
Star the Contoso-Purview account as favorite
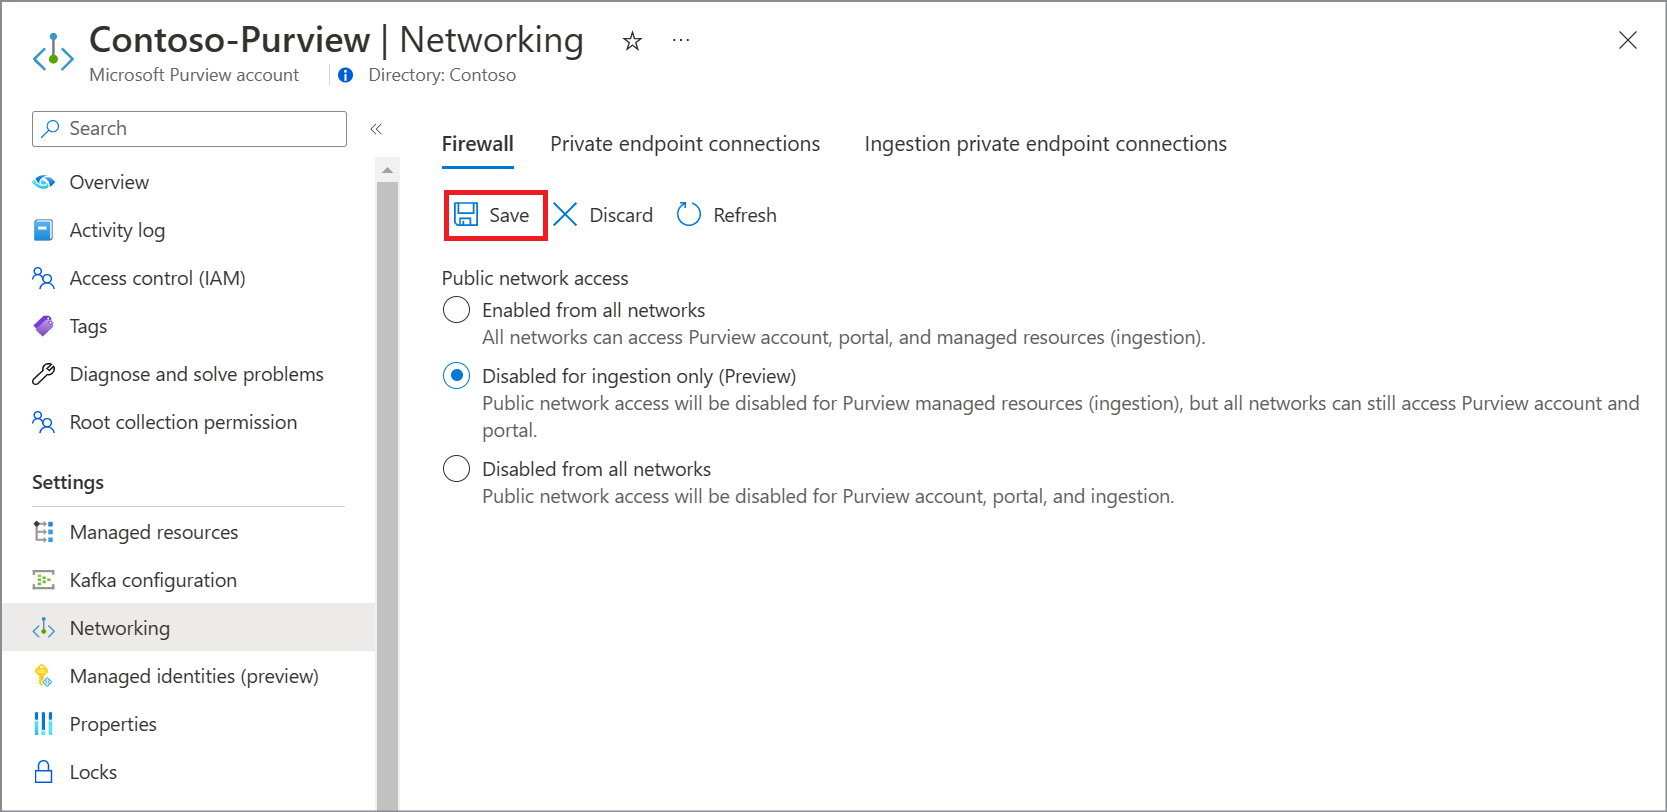[x=632, y=41]
